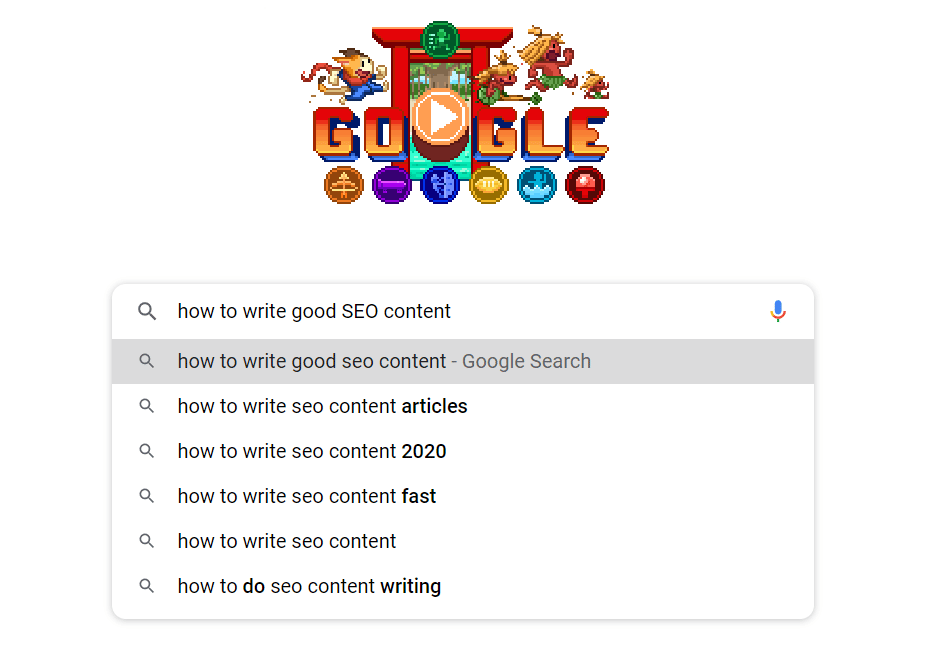938x656 pixels.
Task: Select the purple skateboarding medal icon
Action: (392, 185)
